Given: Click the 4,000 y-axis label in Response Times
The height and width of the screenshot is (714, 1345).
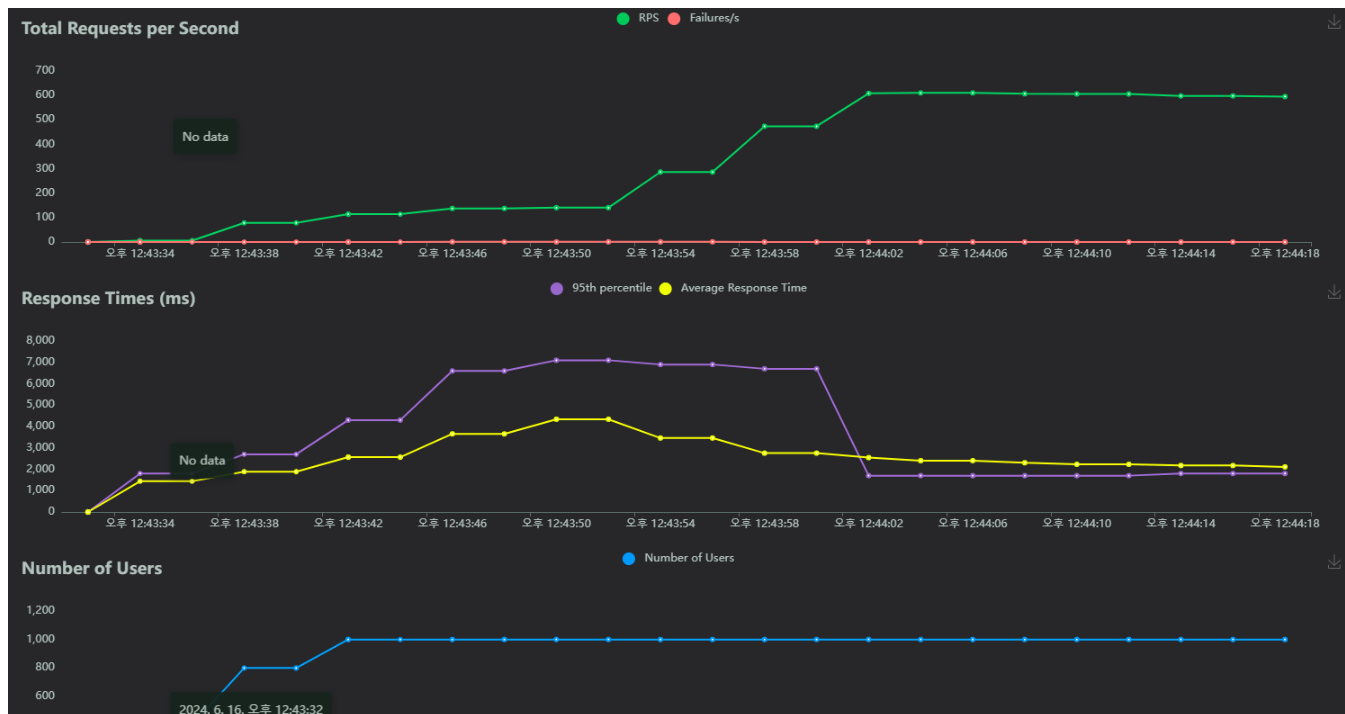Looking at the screenshot, I should tap(39, 426).
